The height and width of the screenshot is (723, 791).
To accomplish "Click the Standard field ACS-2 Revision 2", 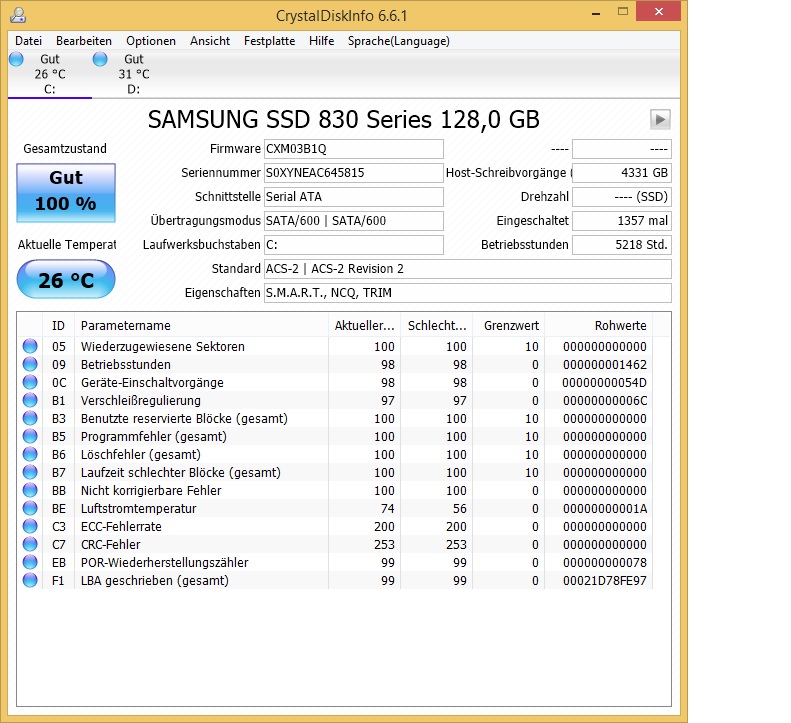I will [468, 269].
